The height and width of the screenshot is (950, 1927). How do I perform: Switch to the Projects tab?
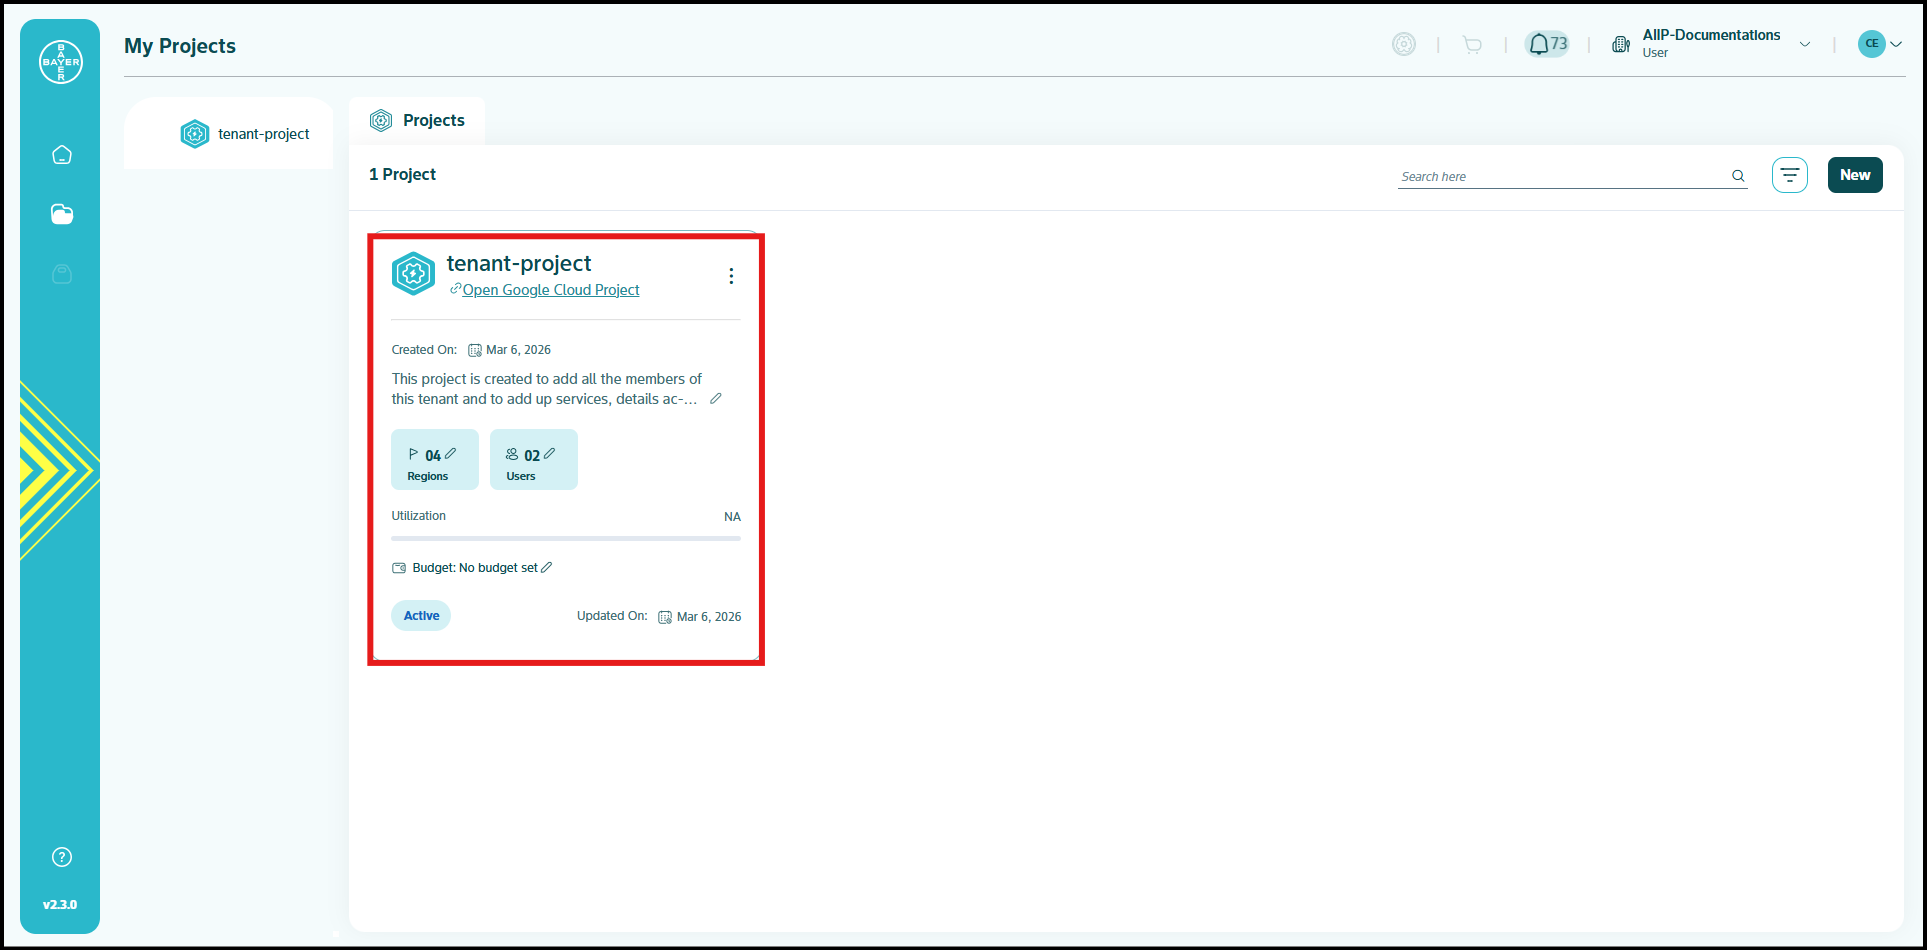[418, 121]
